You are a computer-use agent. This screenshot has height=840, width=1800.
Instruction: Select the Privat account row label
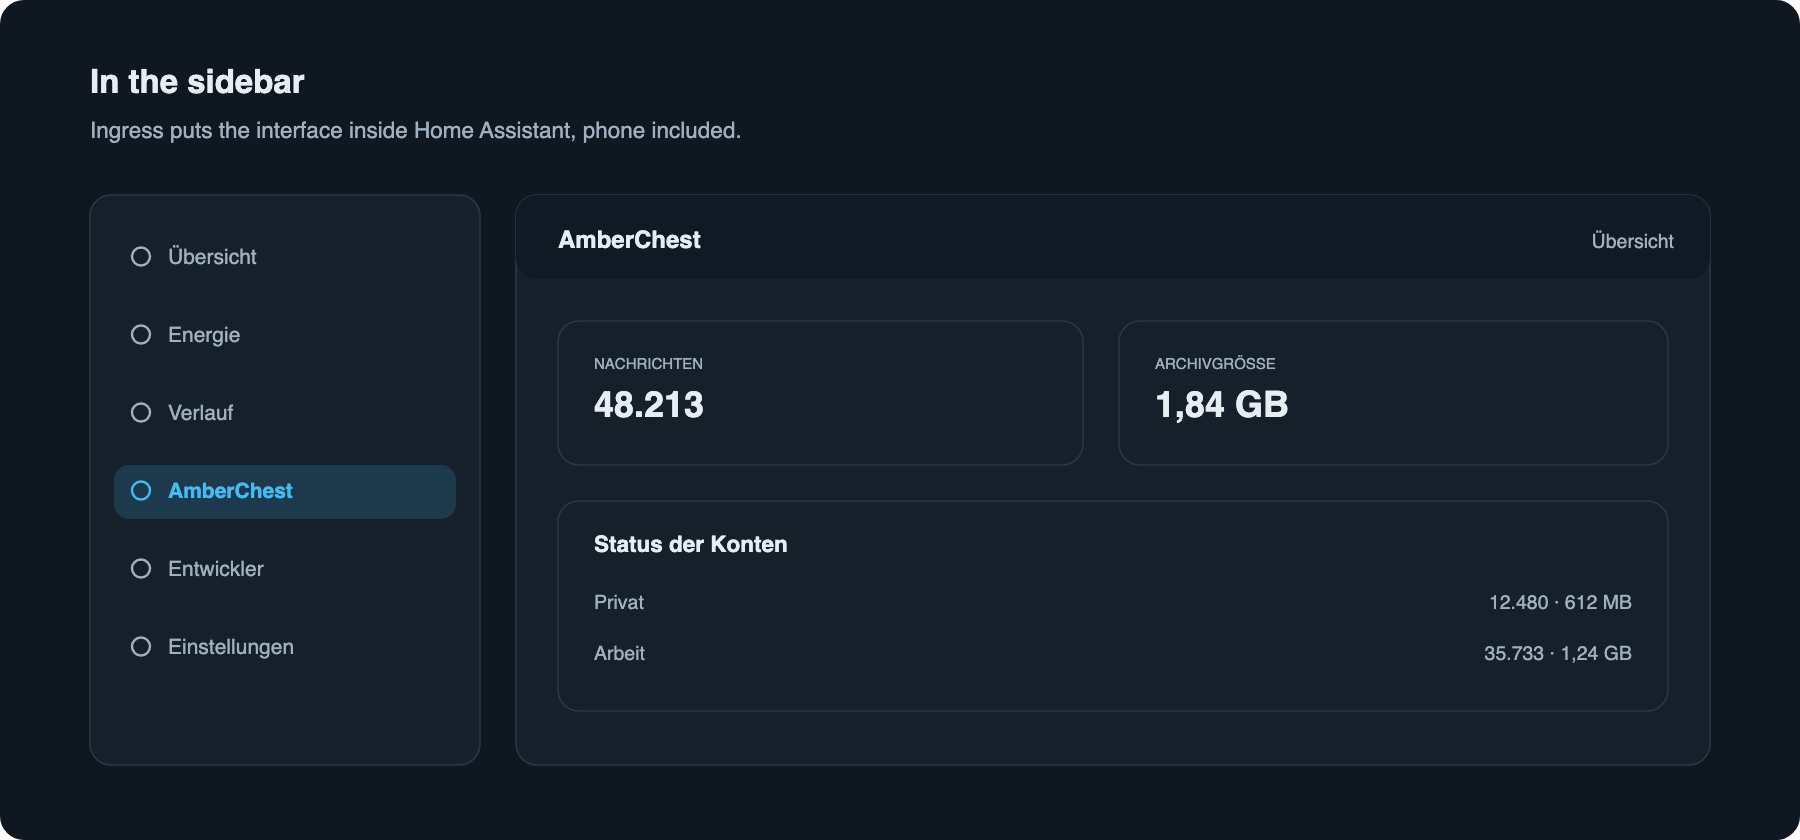[619, 602]
